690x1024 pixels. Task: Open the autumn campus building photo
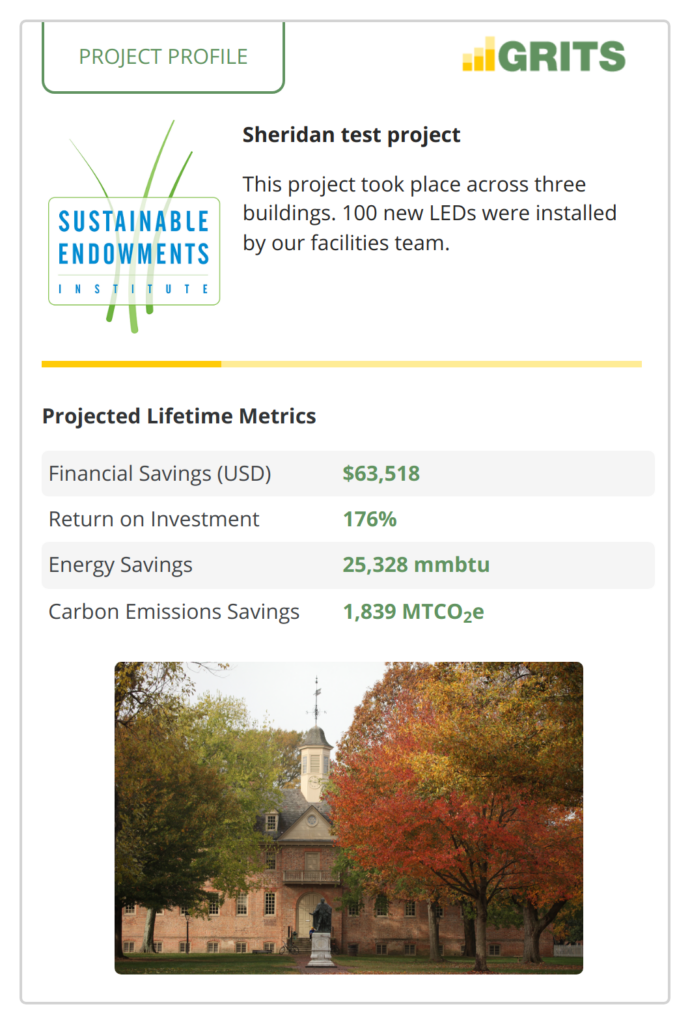click(349, 818)
